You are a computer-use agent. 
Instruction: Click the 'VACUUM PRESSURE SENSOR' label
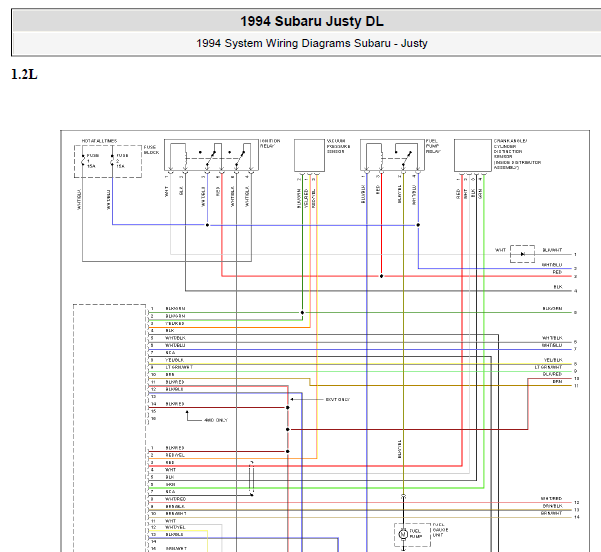338,146
